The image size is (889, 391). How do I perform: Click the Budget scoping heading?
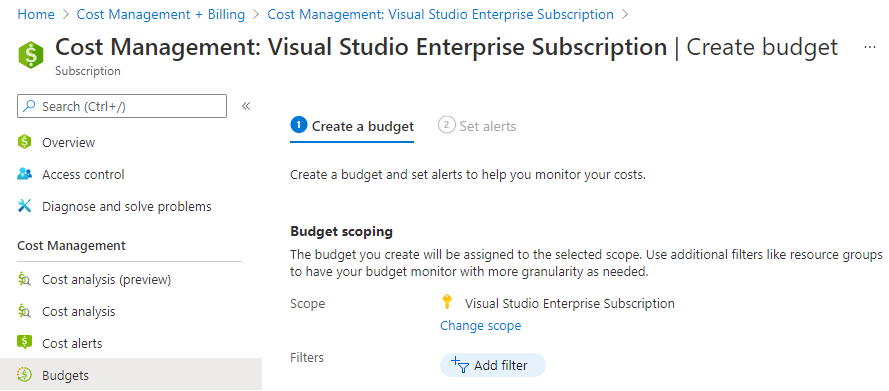coord(341,231)
